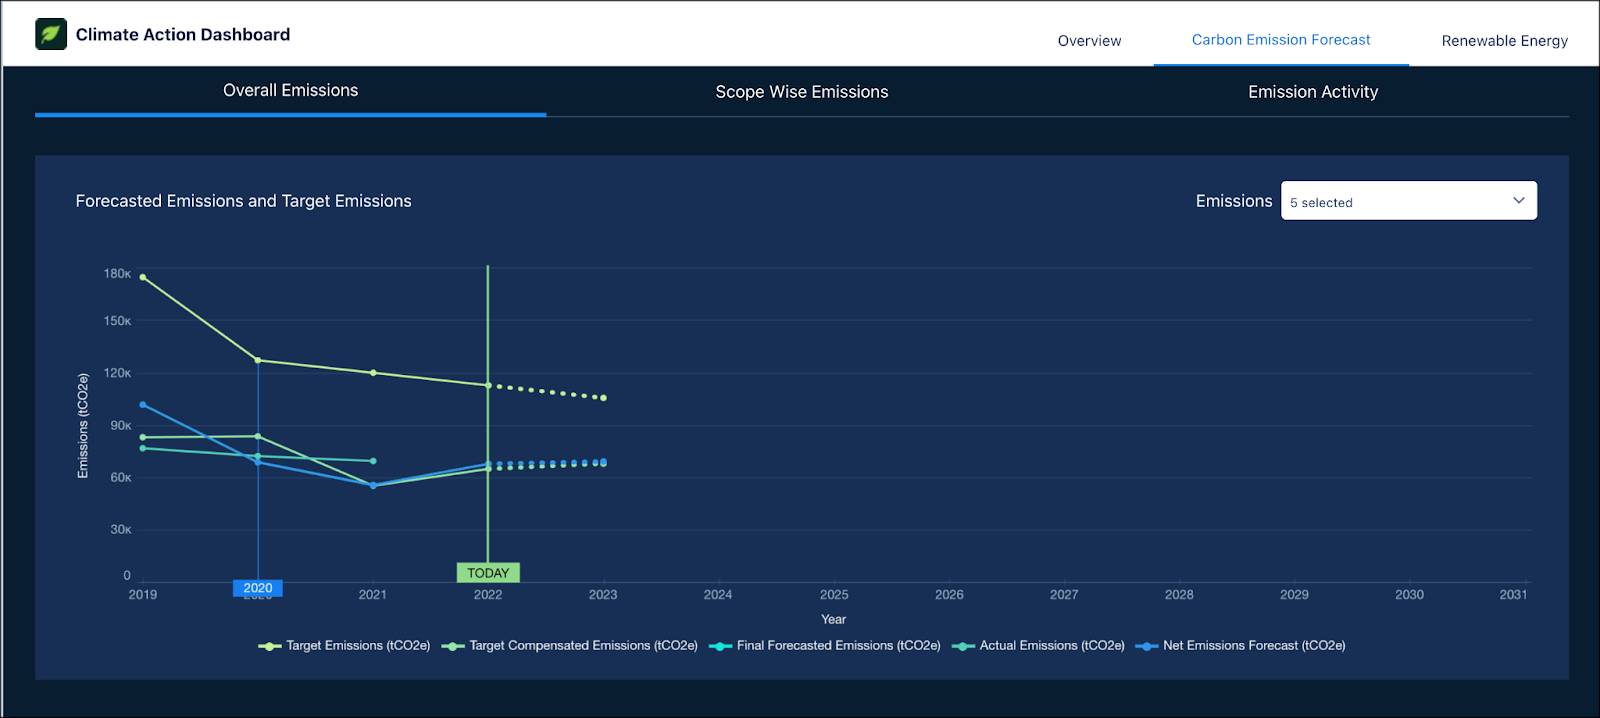1600x718 pixels.
Task: Toggle Final Forecasted Emissions legend series
Action: (x=825, y=646)
